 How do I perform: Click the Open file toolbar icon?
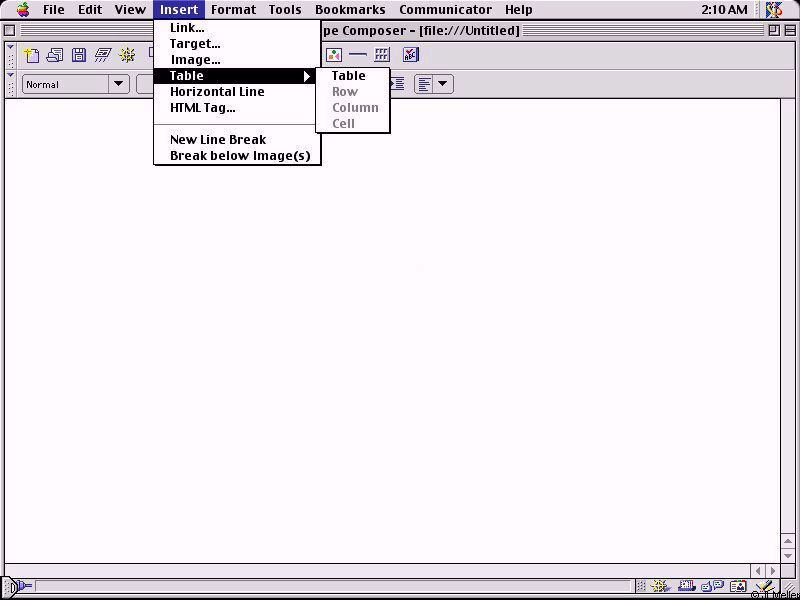tap(55, 55)
